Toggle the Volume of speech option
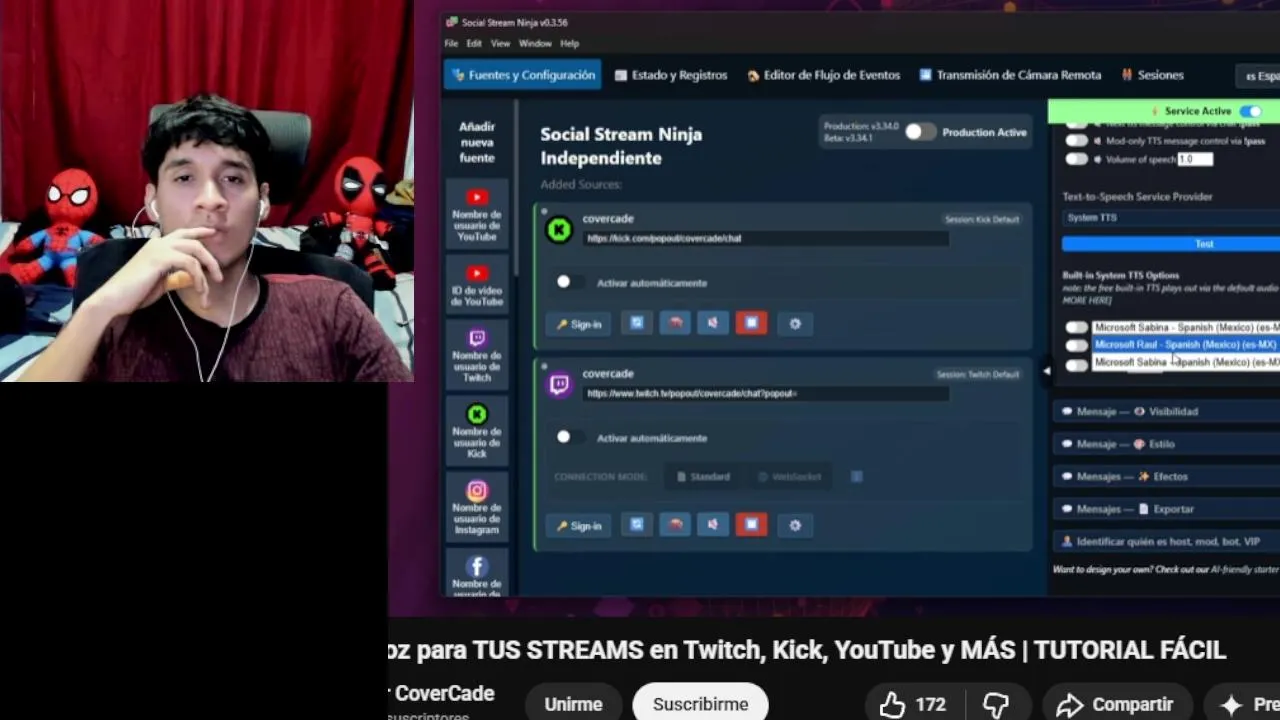 (x=1076, y=159)
